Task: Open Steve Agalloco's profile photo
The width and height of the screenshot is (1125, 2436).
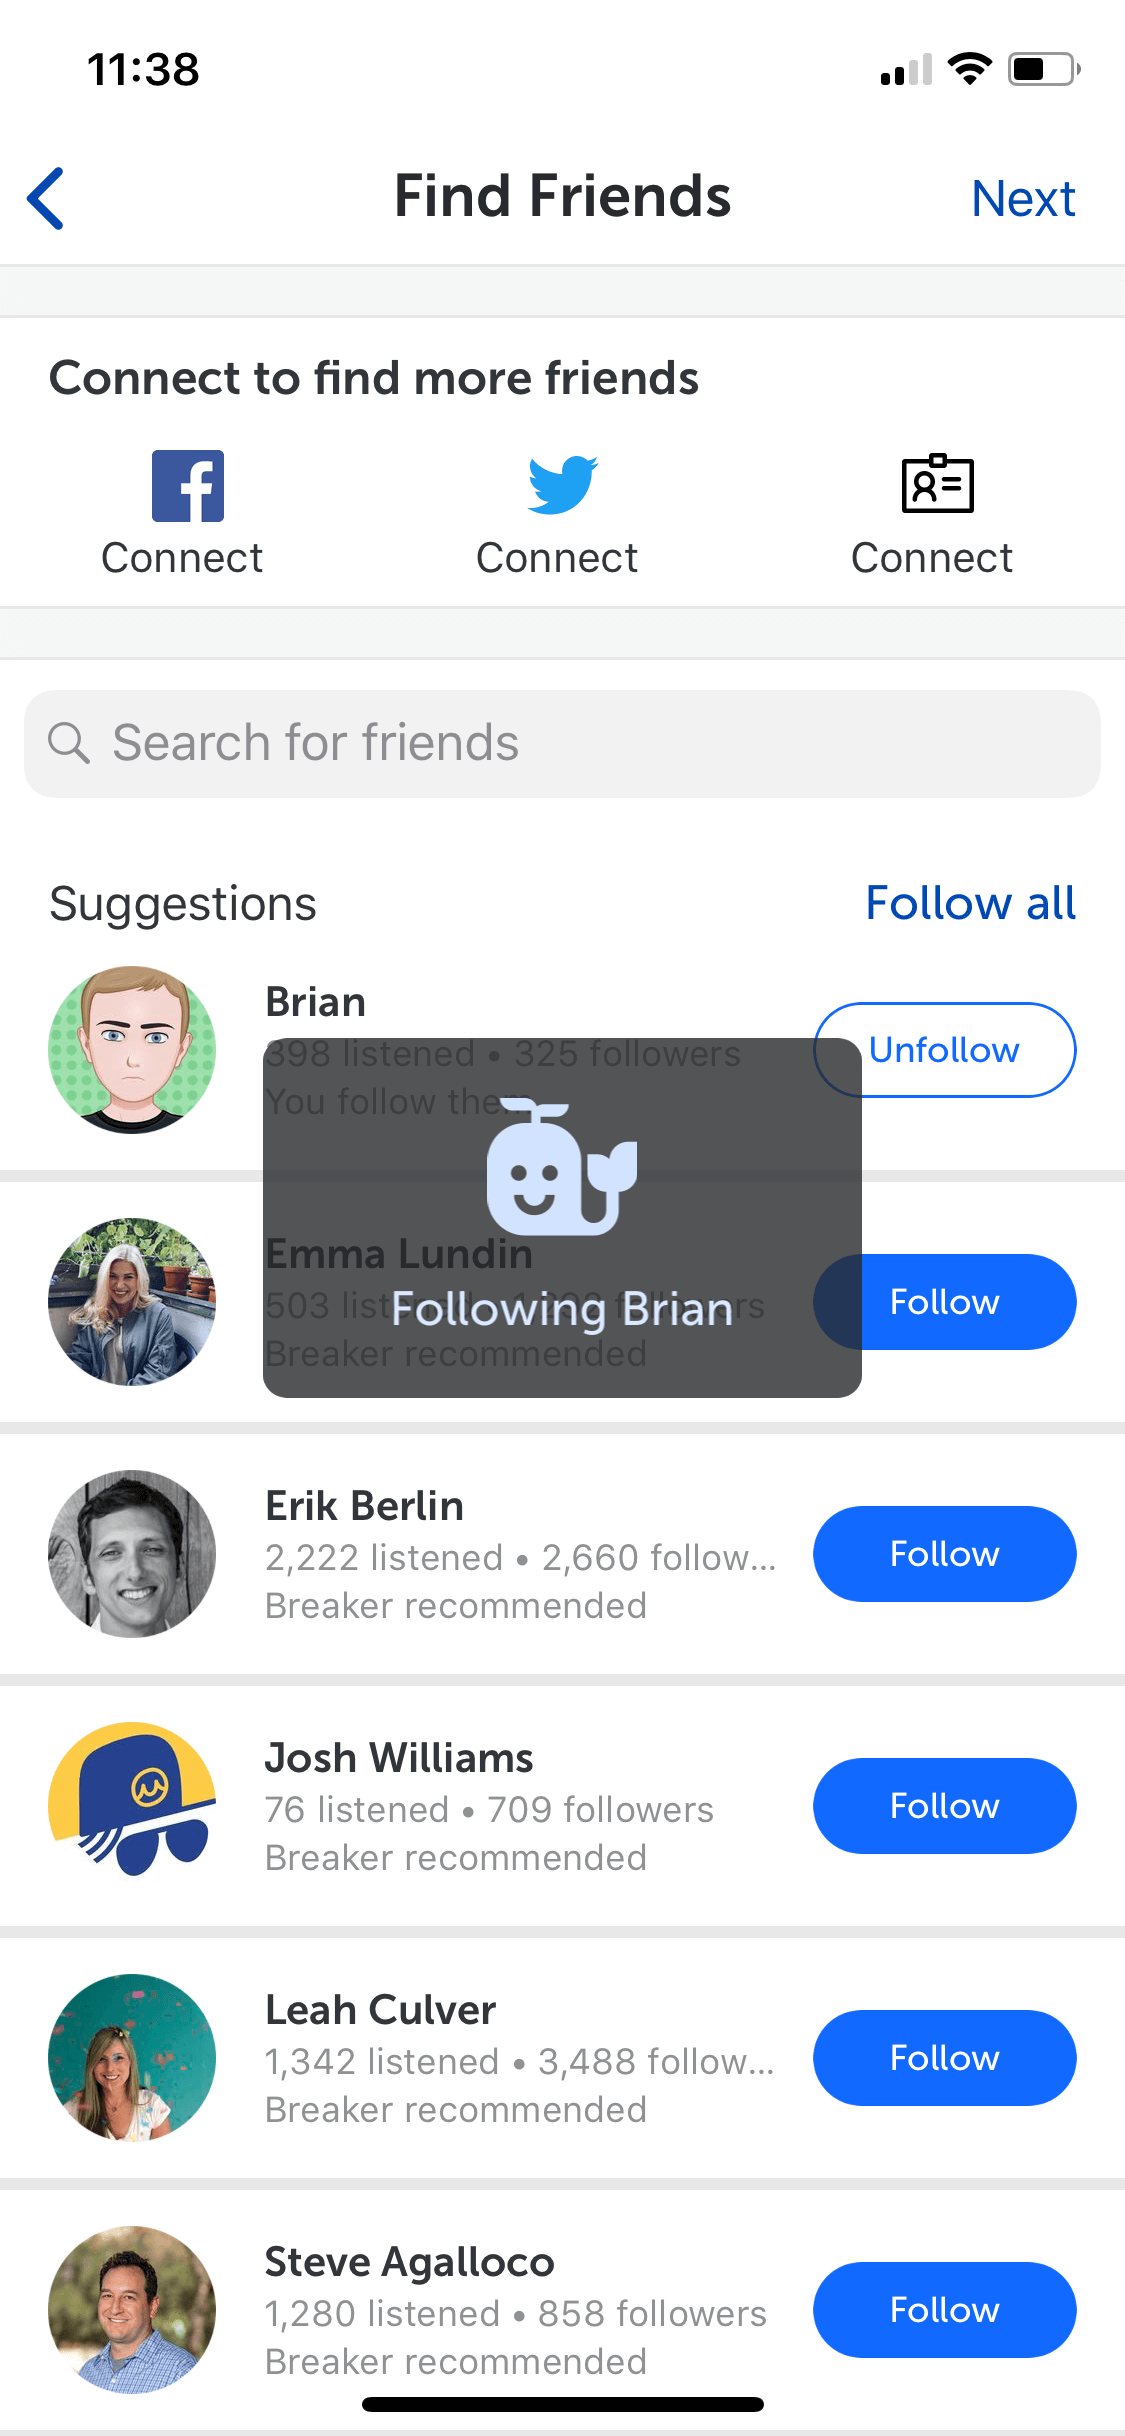Action: tap(132, 2310)
